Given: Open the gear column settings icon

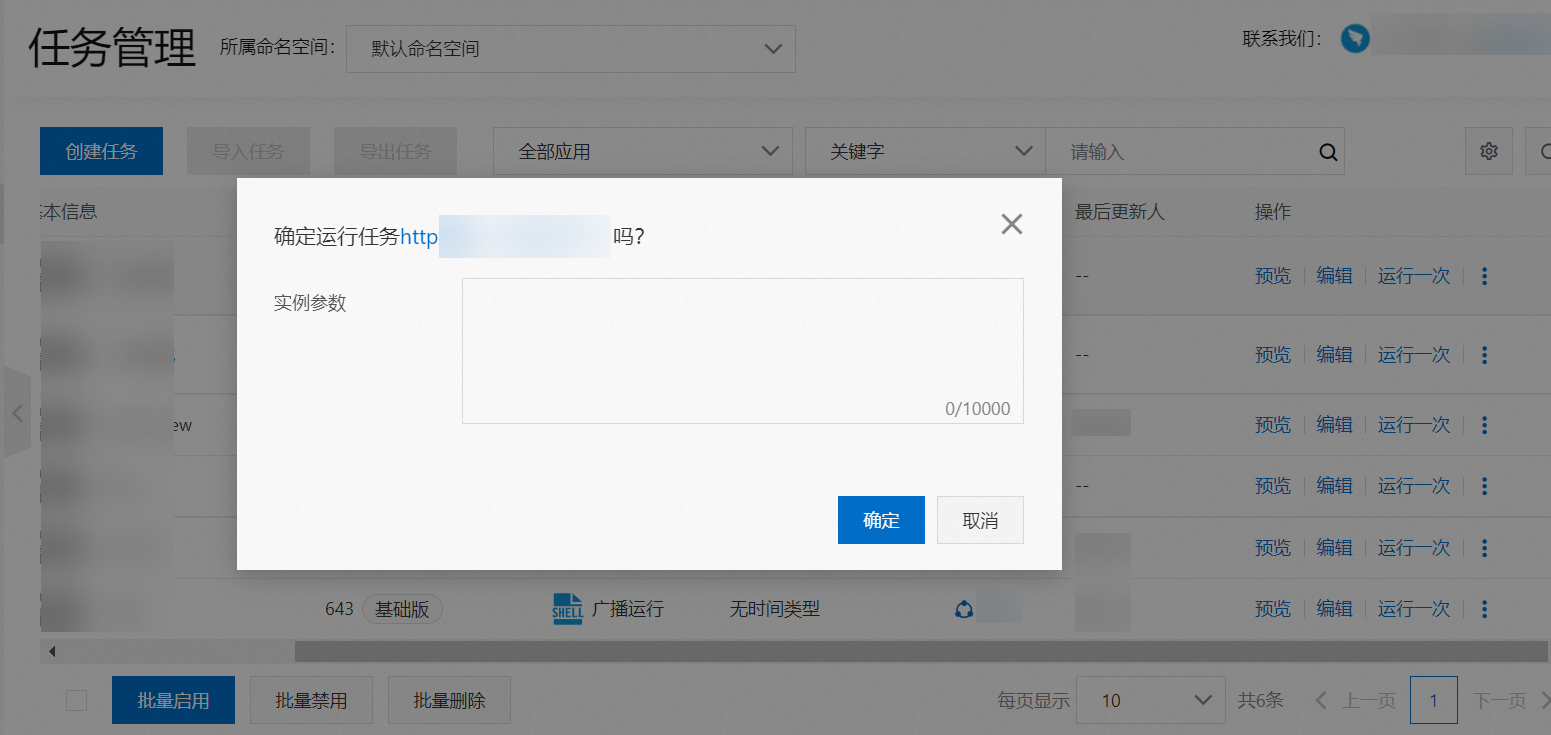Looking at the screenshot, I should coord(1489,151).
